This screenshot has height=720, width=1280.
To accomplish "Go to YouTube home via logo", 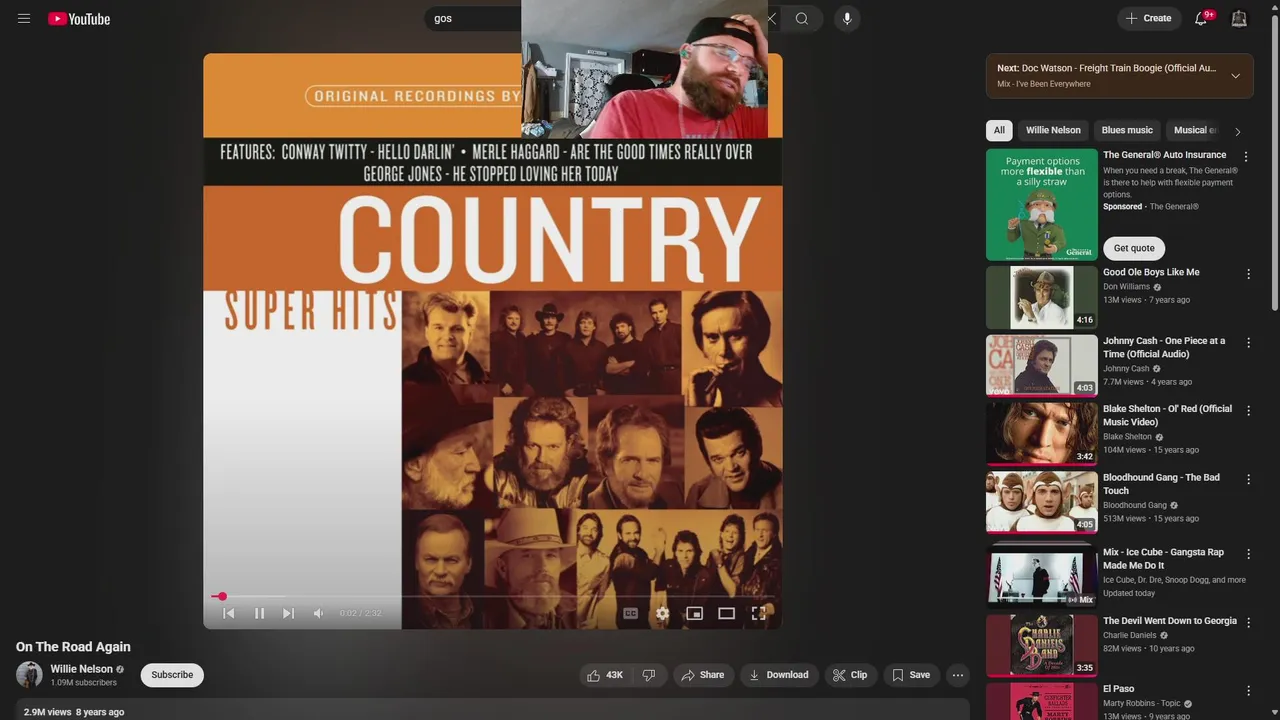I will click(x=79, y=18).
